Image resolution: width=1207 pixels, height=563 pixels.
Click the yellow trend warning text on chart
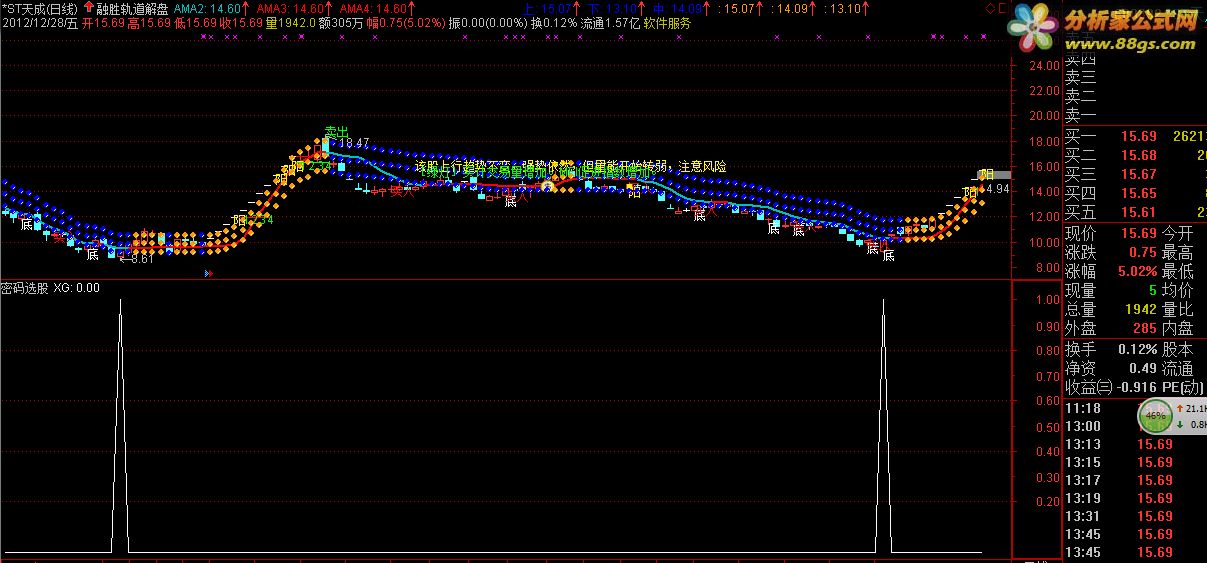click(570, 166)
